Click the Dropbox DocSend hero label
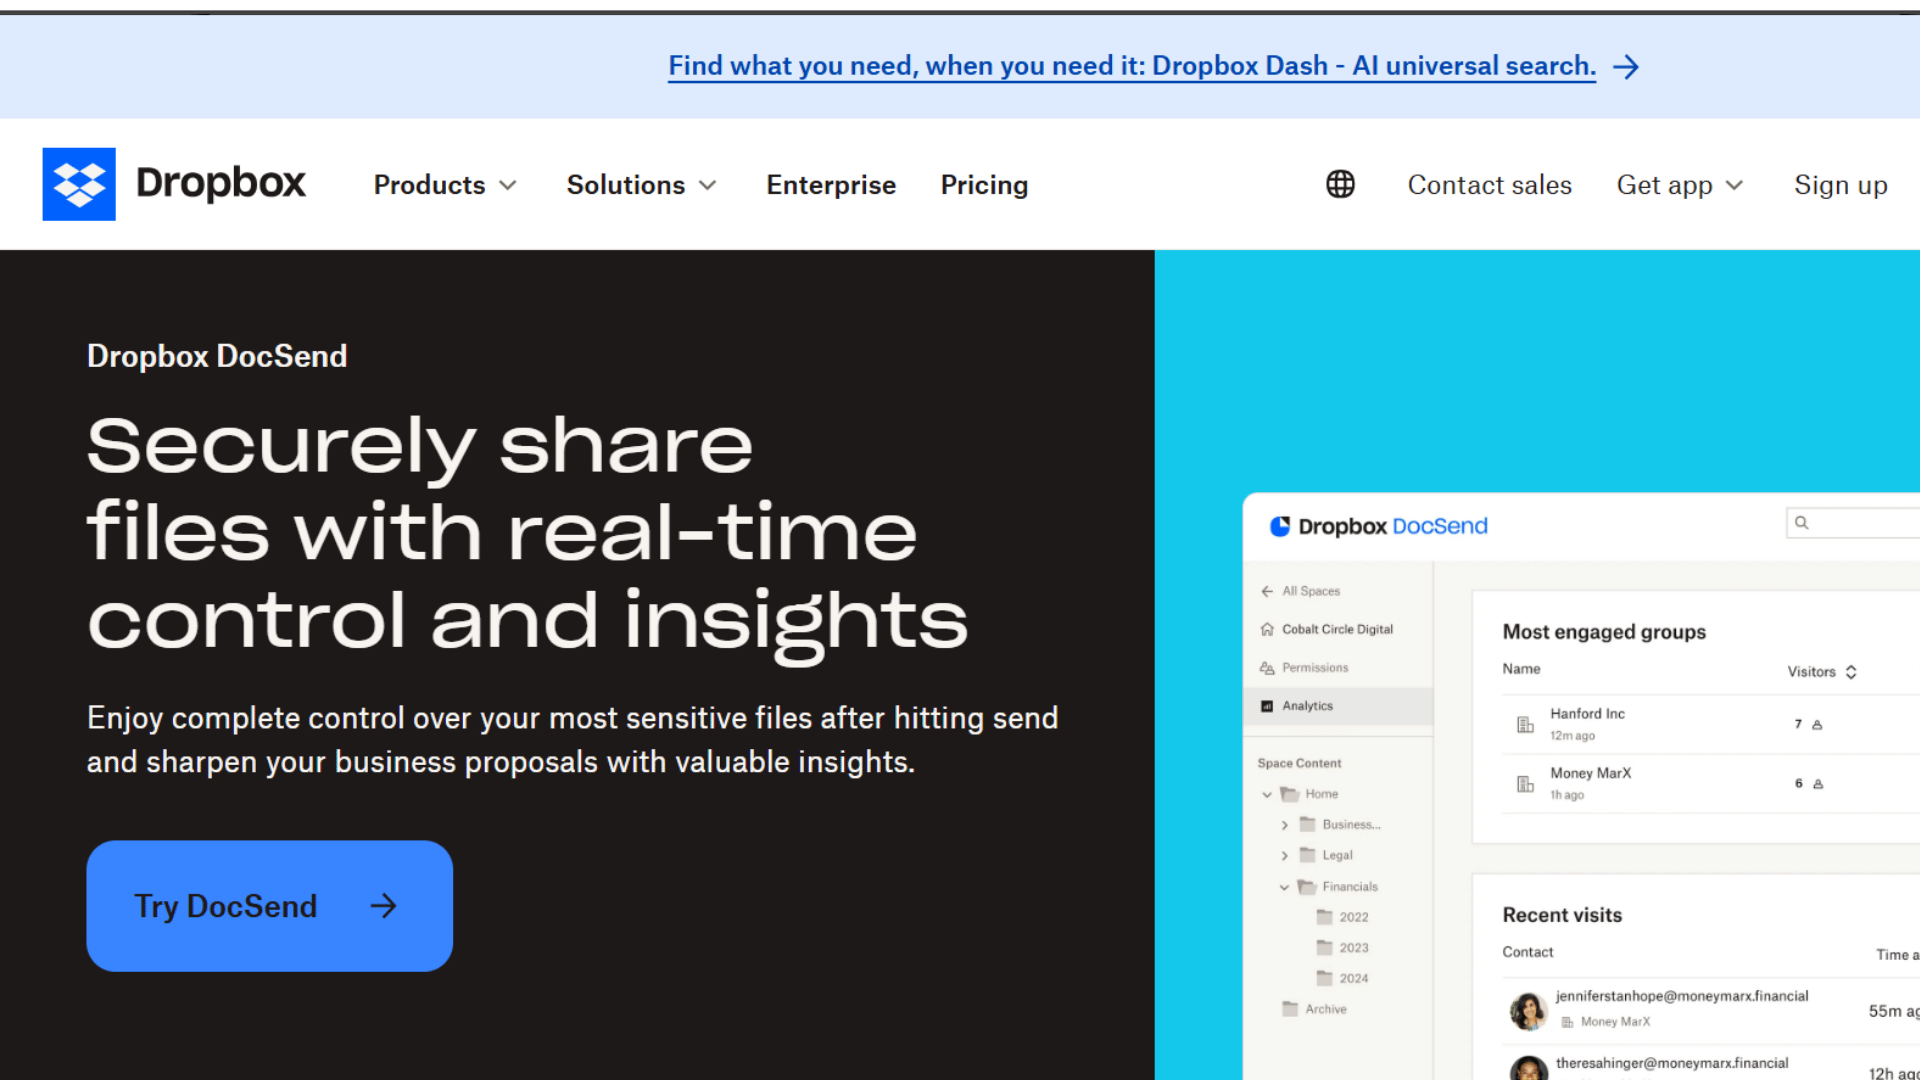Viewport: 1920px width, 1080px height. (217, 356)
